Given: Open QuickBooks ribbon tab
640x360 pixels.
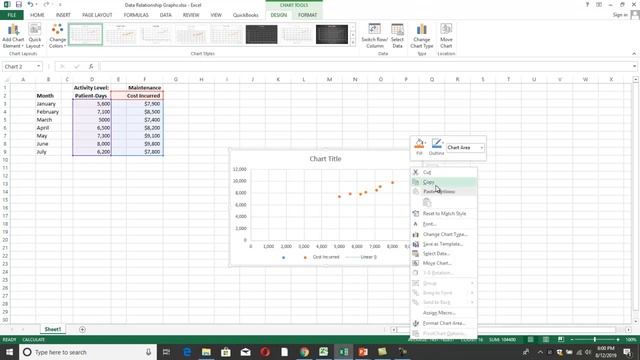Looking at the screenshot, I should click(245, 15).
